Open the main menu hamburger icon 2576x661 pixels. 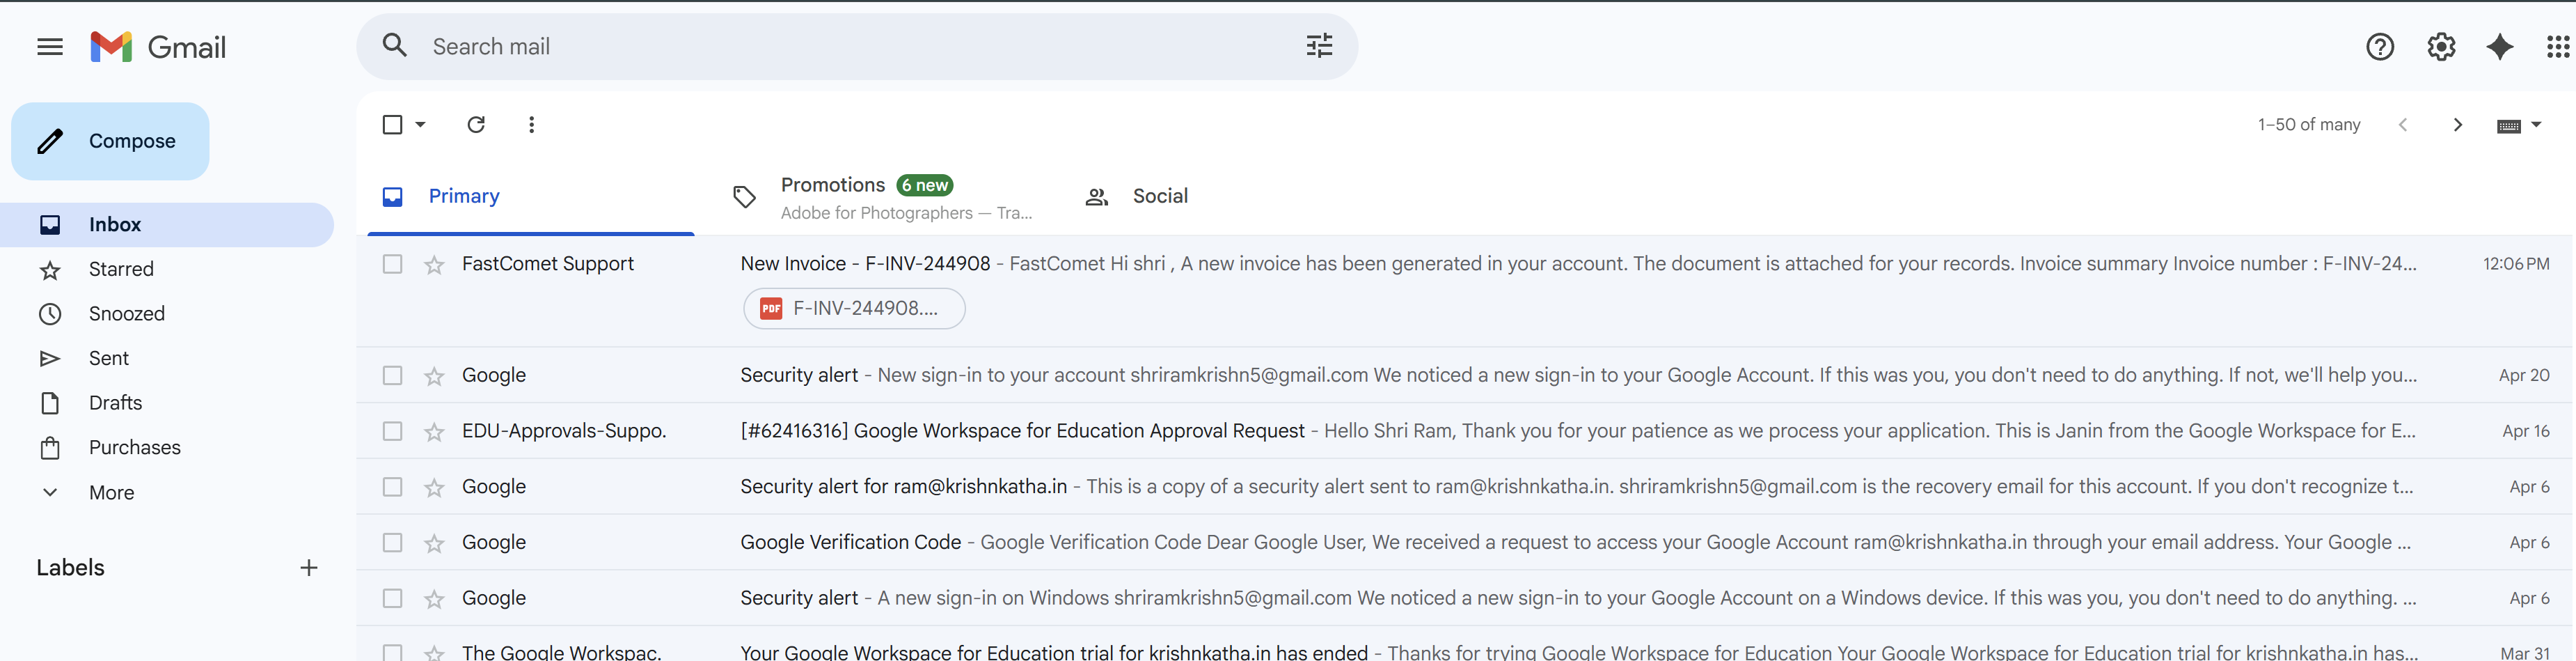click(50, 47)
